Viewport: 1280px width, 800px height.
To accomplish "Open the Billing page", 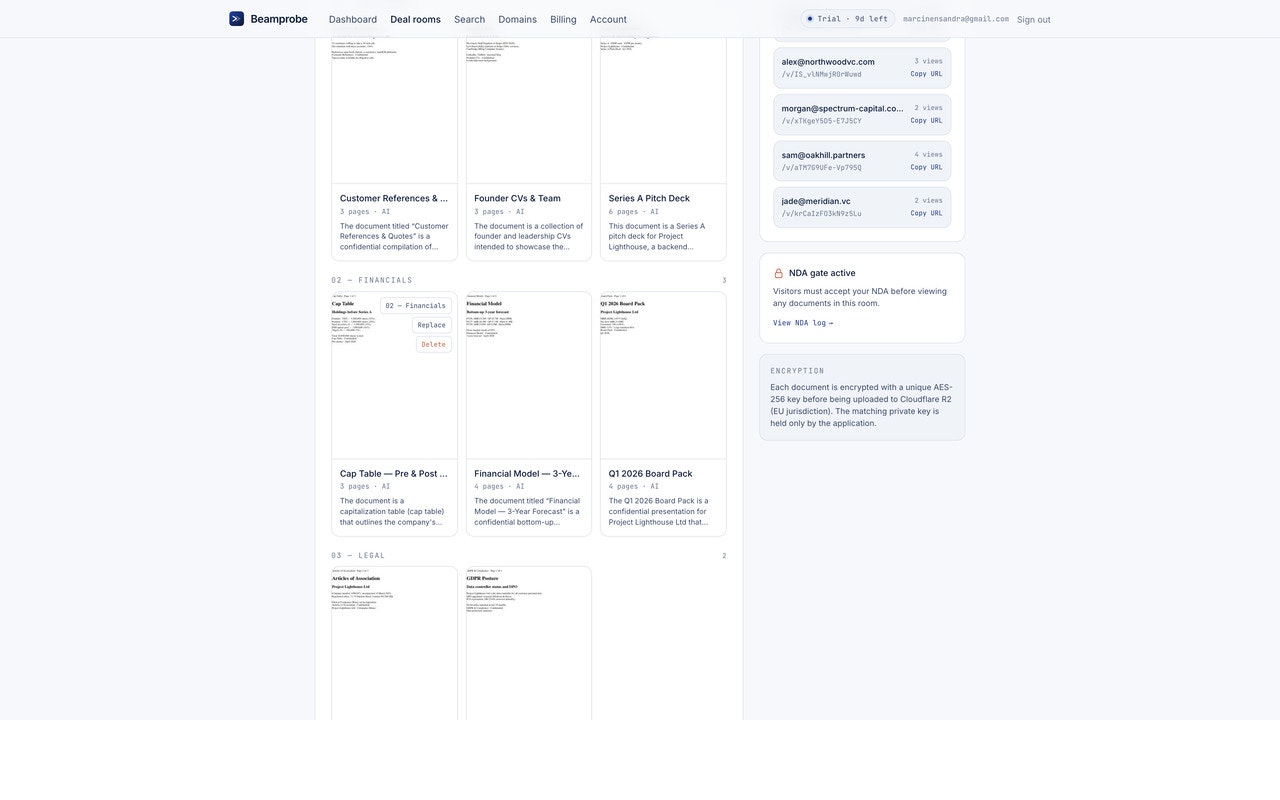I will (x=563, y=19).
